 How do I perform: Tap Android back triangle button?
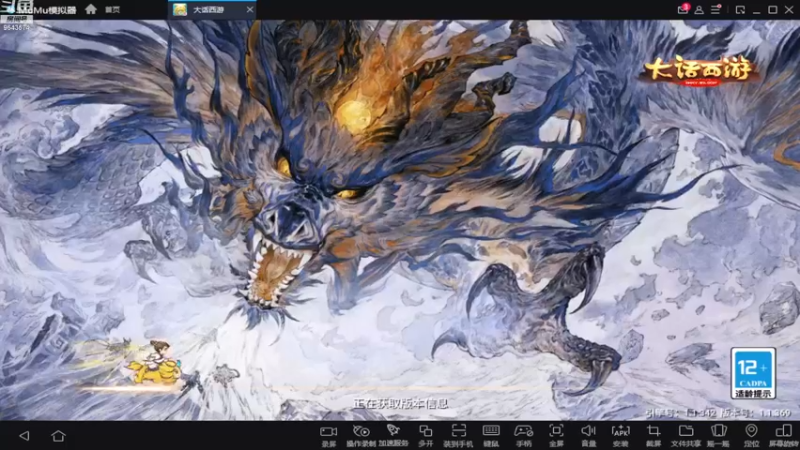click(x=24, y=436)
